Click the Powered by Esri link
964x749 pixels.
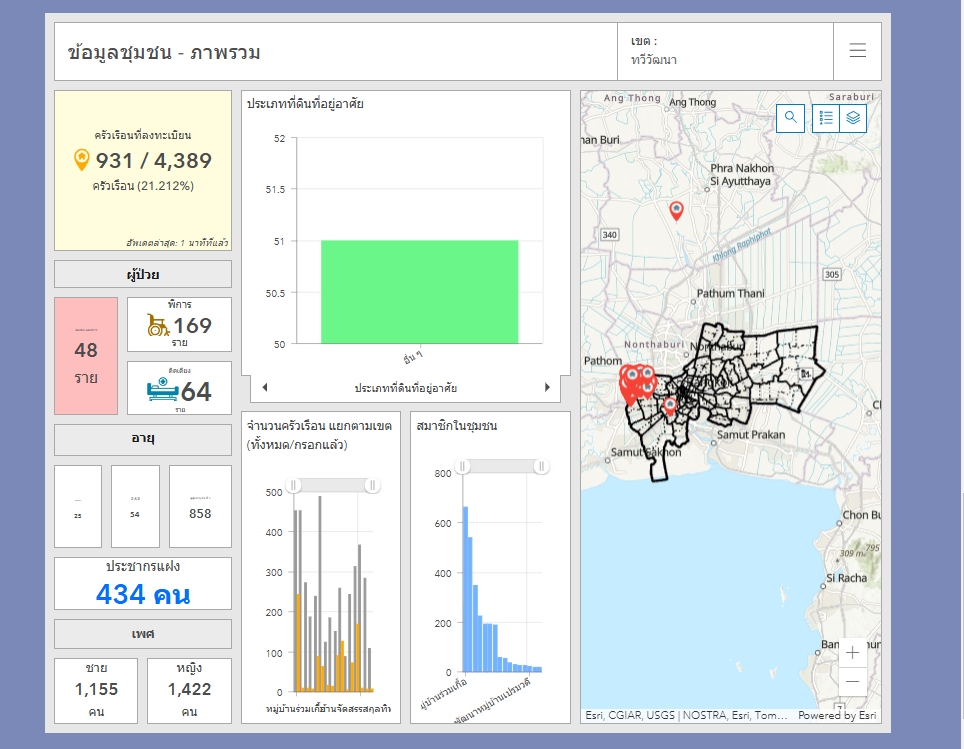838,715
